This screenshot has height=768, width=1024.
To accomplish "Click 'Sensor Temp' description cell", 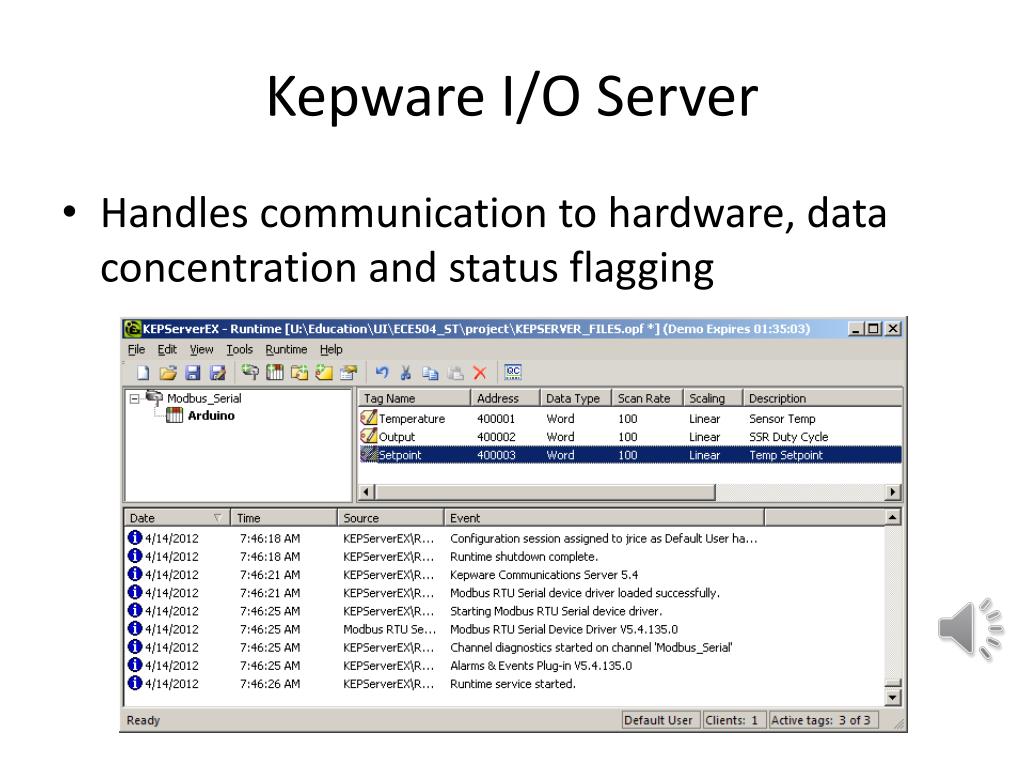I will (x=782, y=419).
